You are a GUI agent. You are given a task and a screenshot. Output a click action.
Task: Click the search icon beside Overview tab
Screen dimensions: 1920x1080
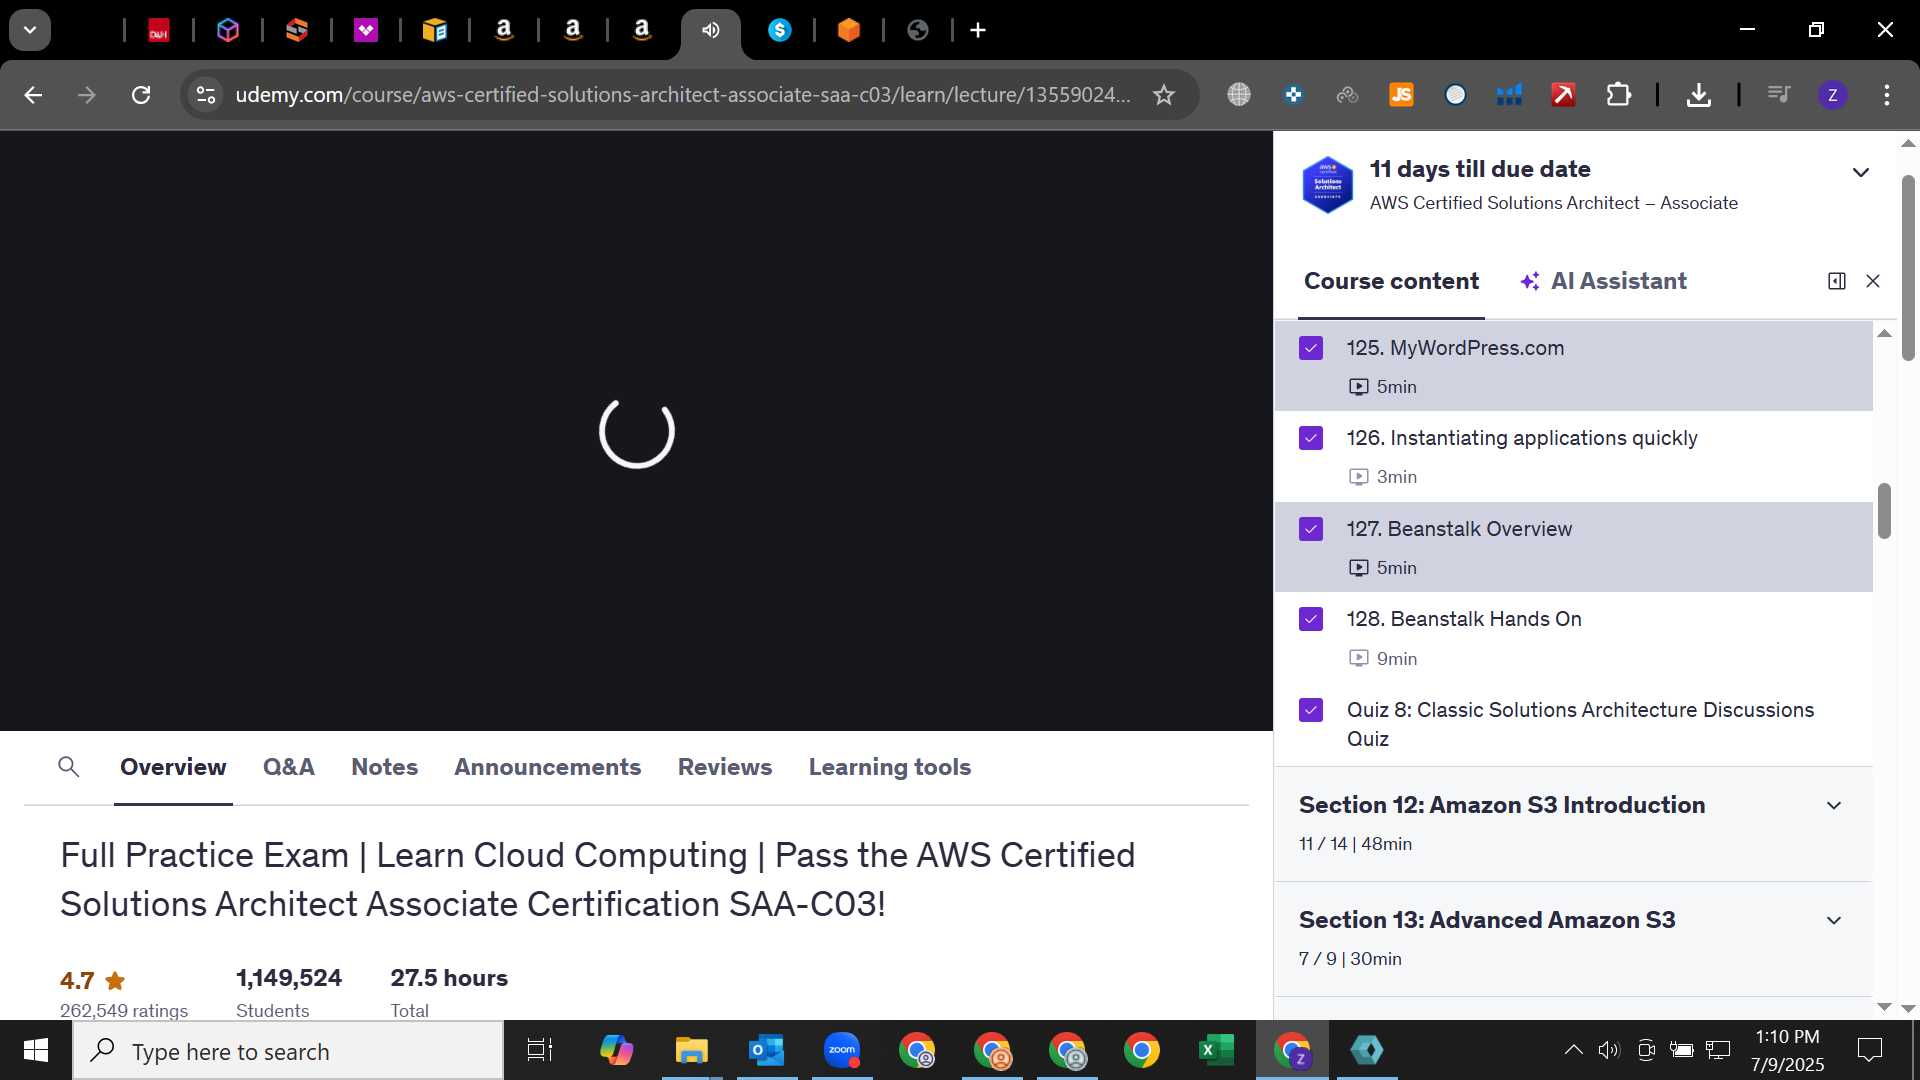(69, 767)
